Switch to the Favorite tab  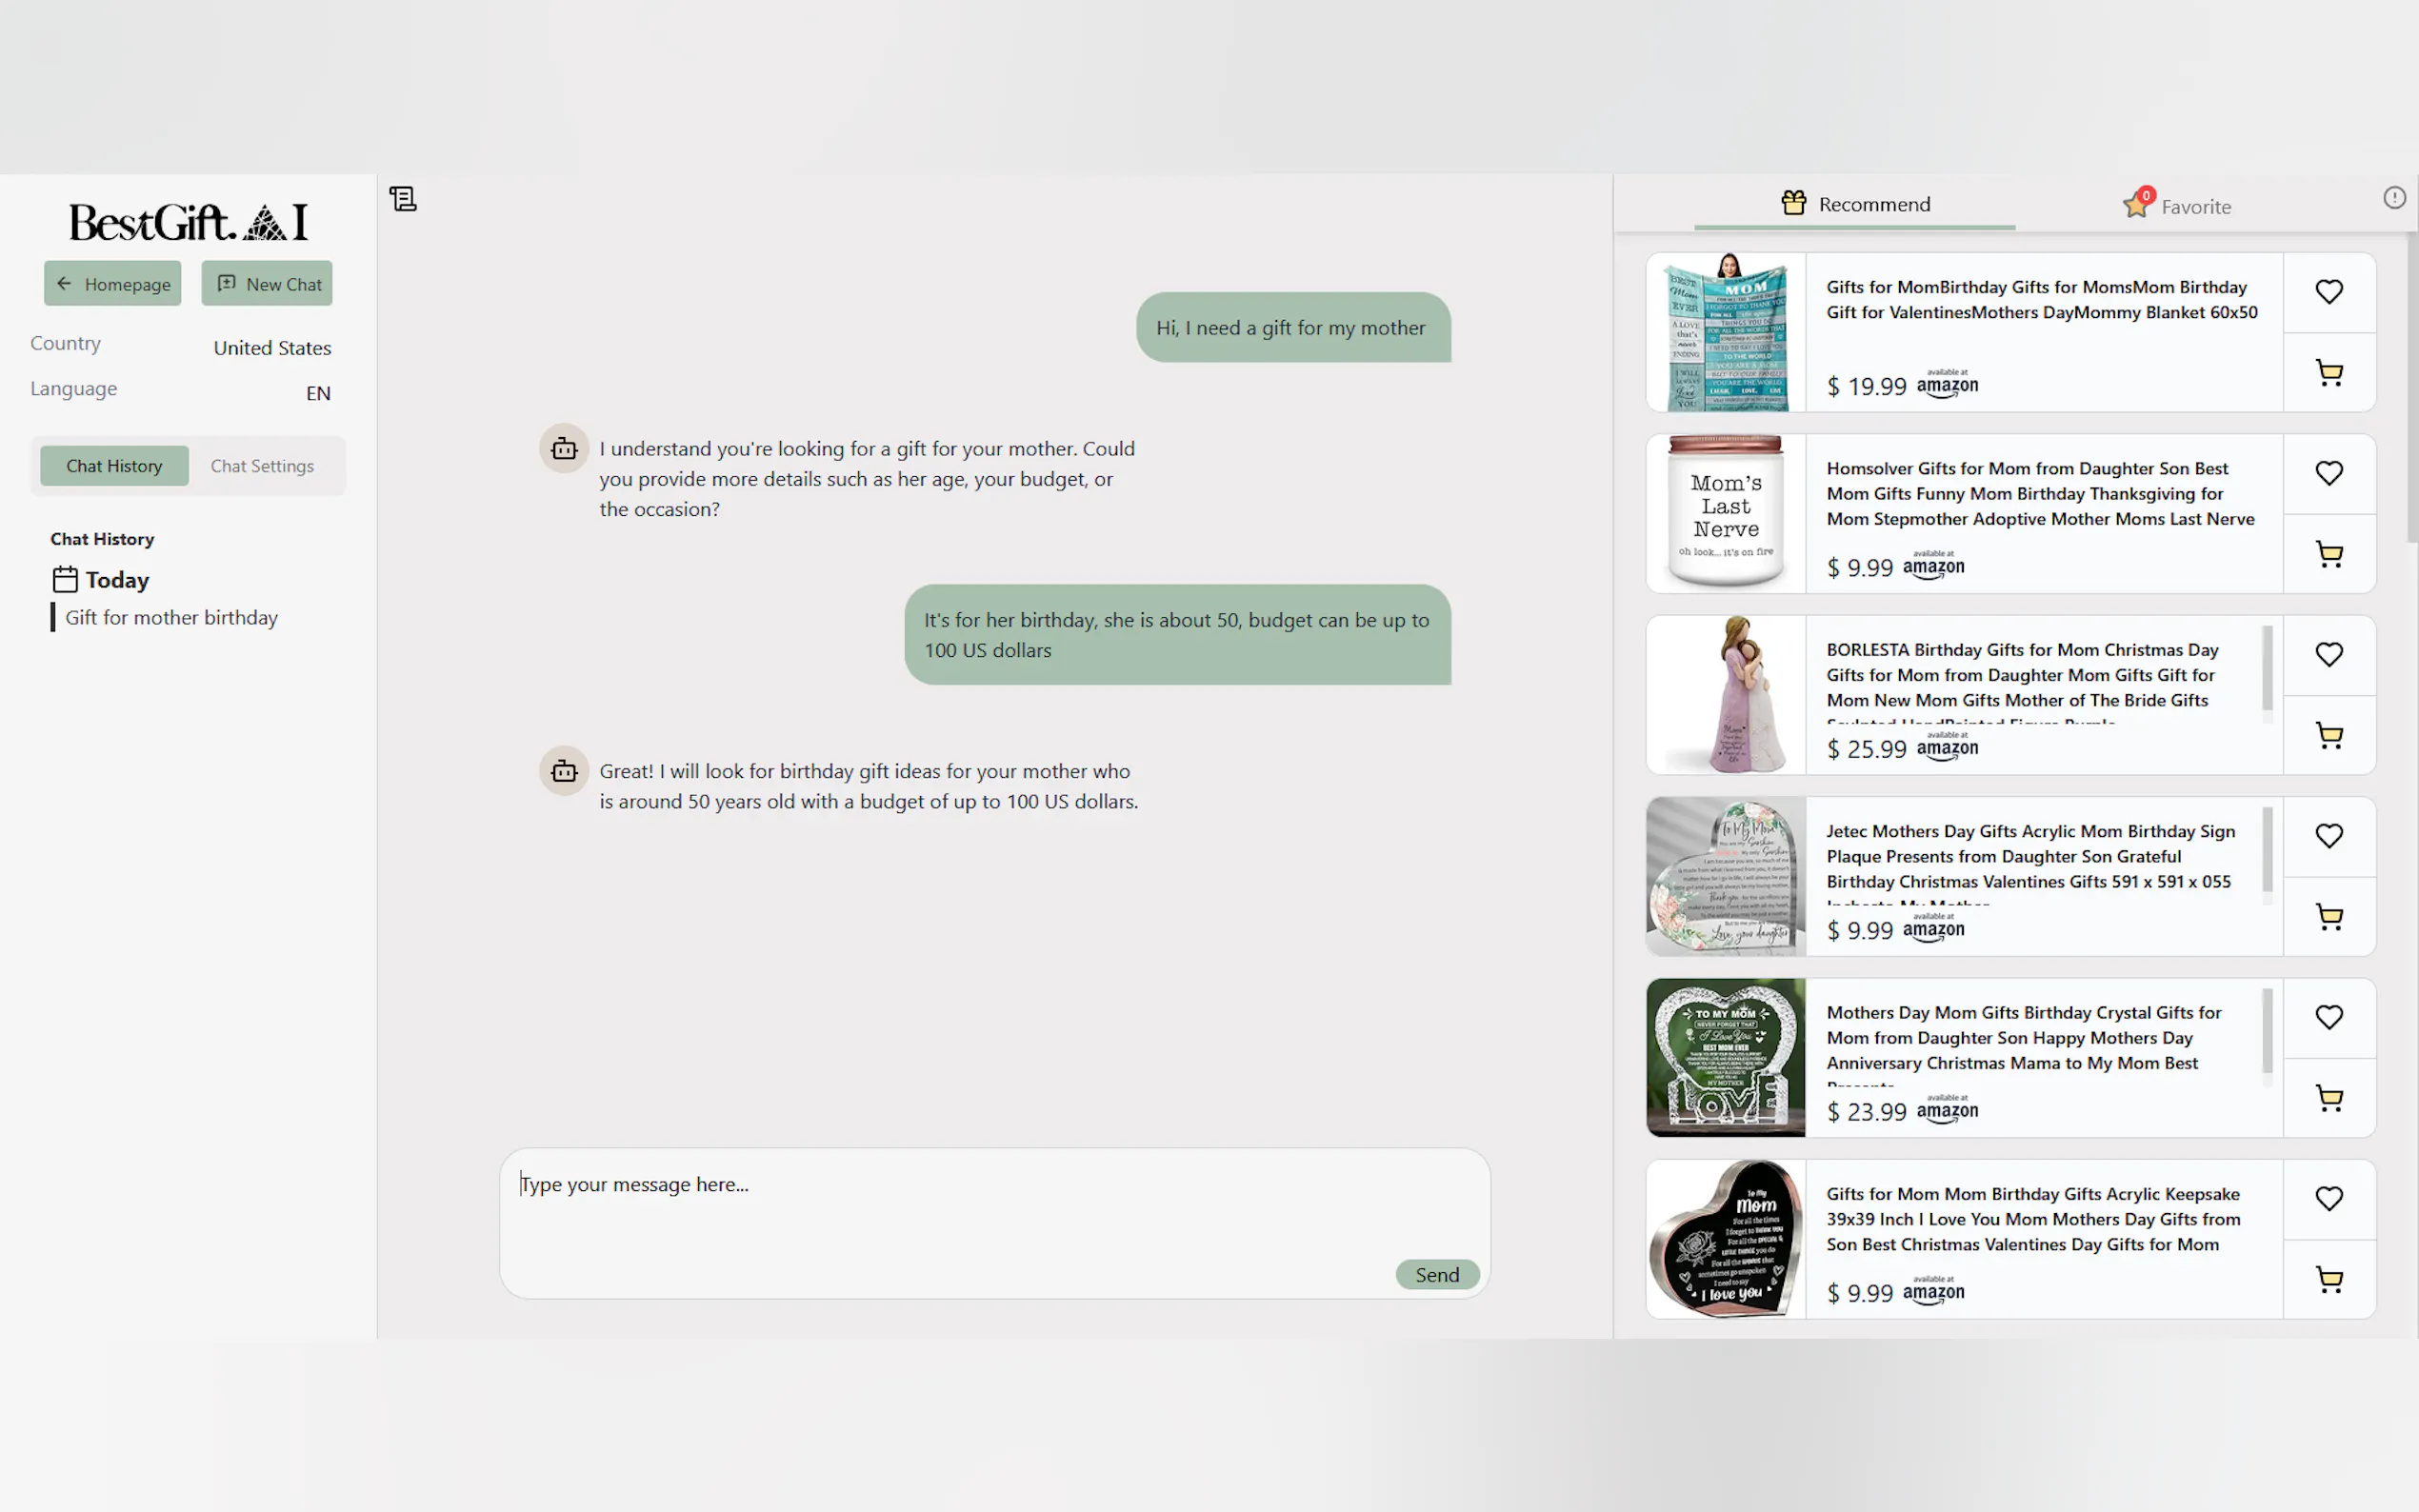pos(2177,205)
